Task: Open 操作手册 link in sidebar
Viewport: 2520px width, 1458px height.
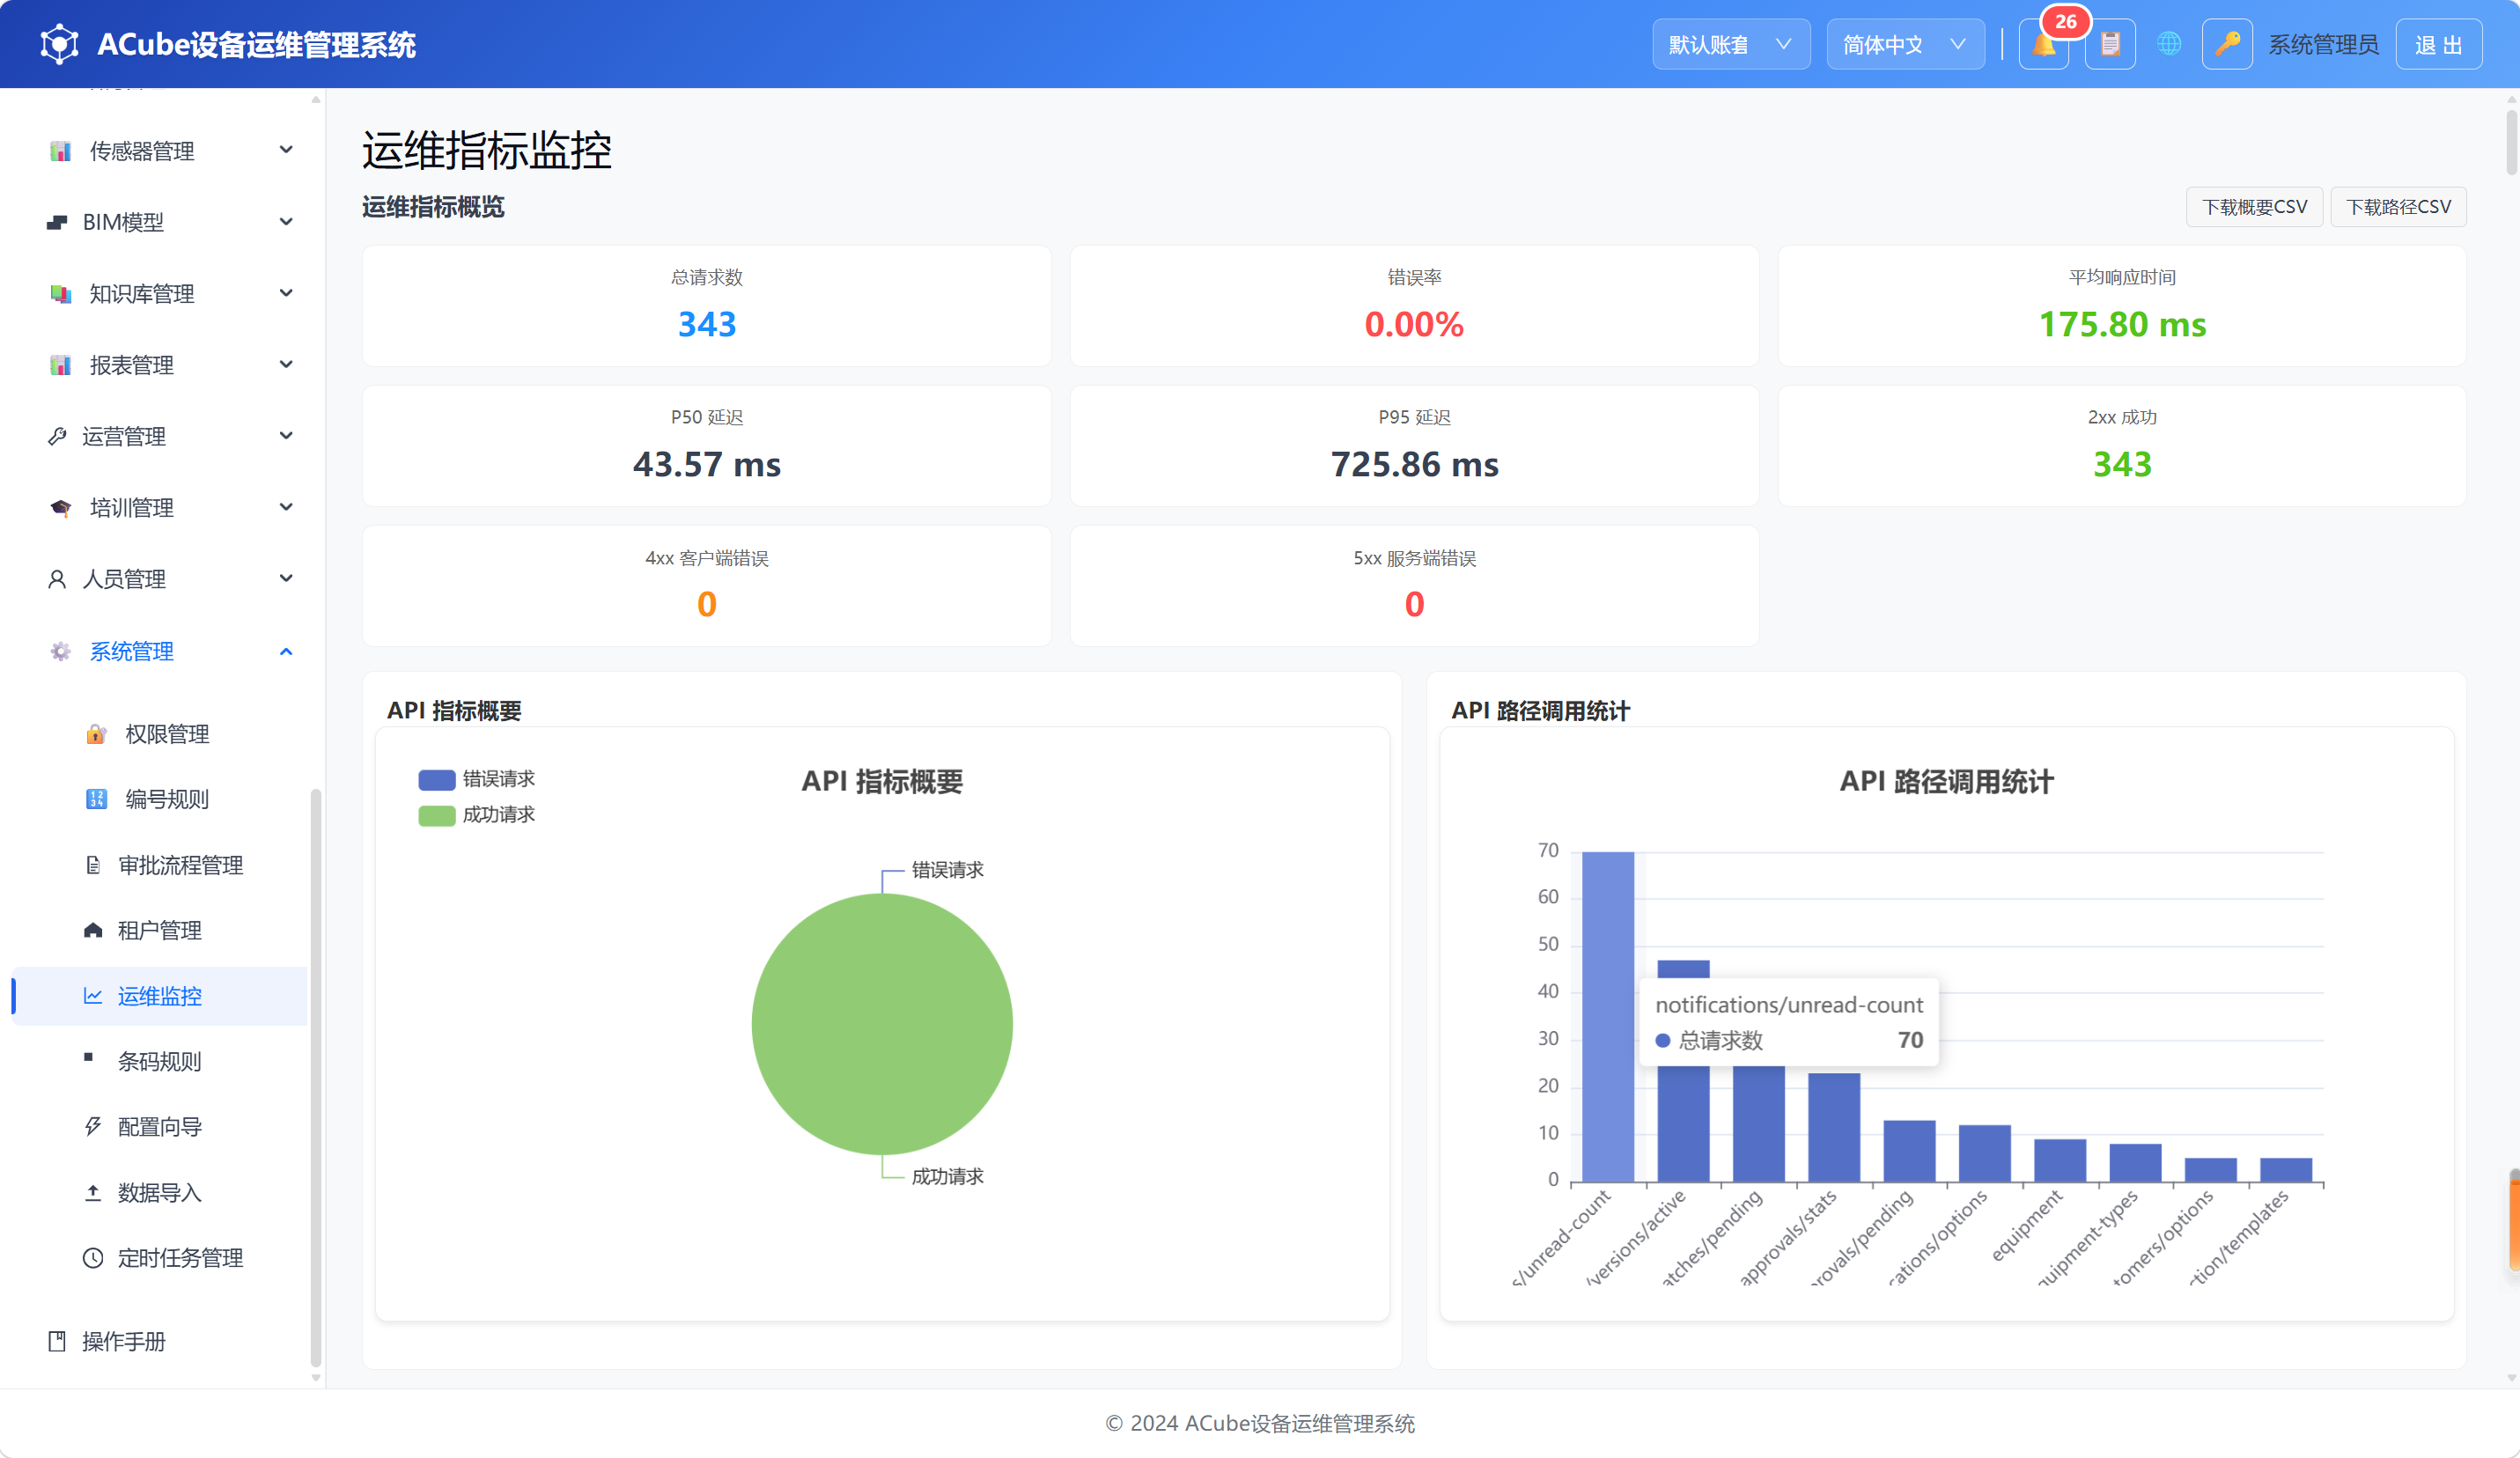Action: tap(124, 1341)
